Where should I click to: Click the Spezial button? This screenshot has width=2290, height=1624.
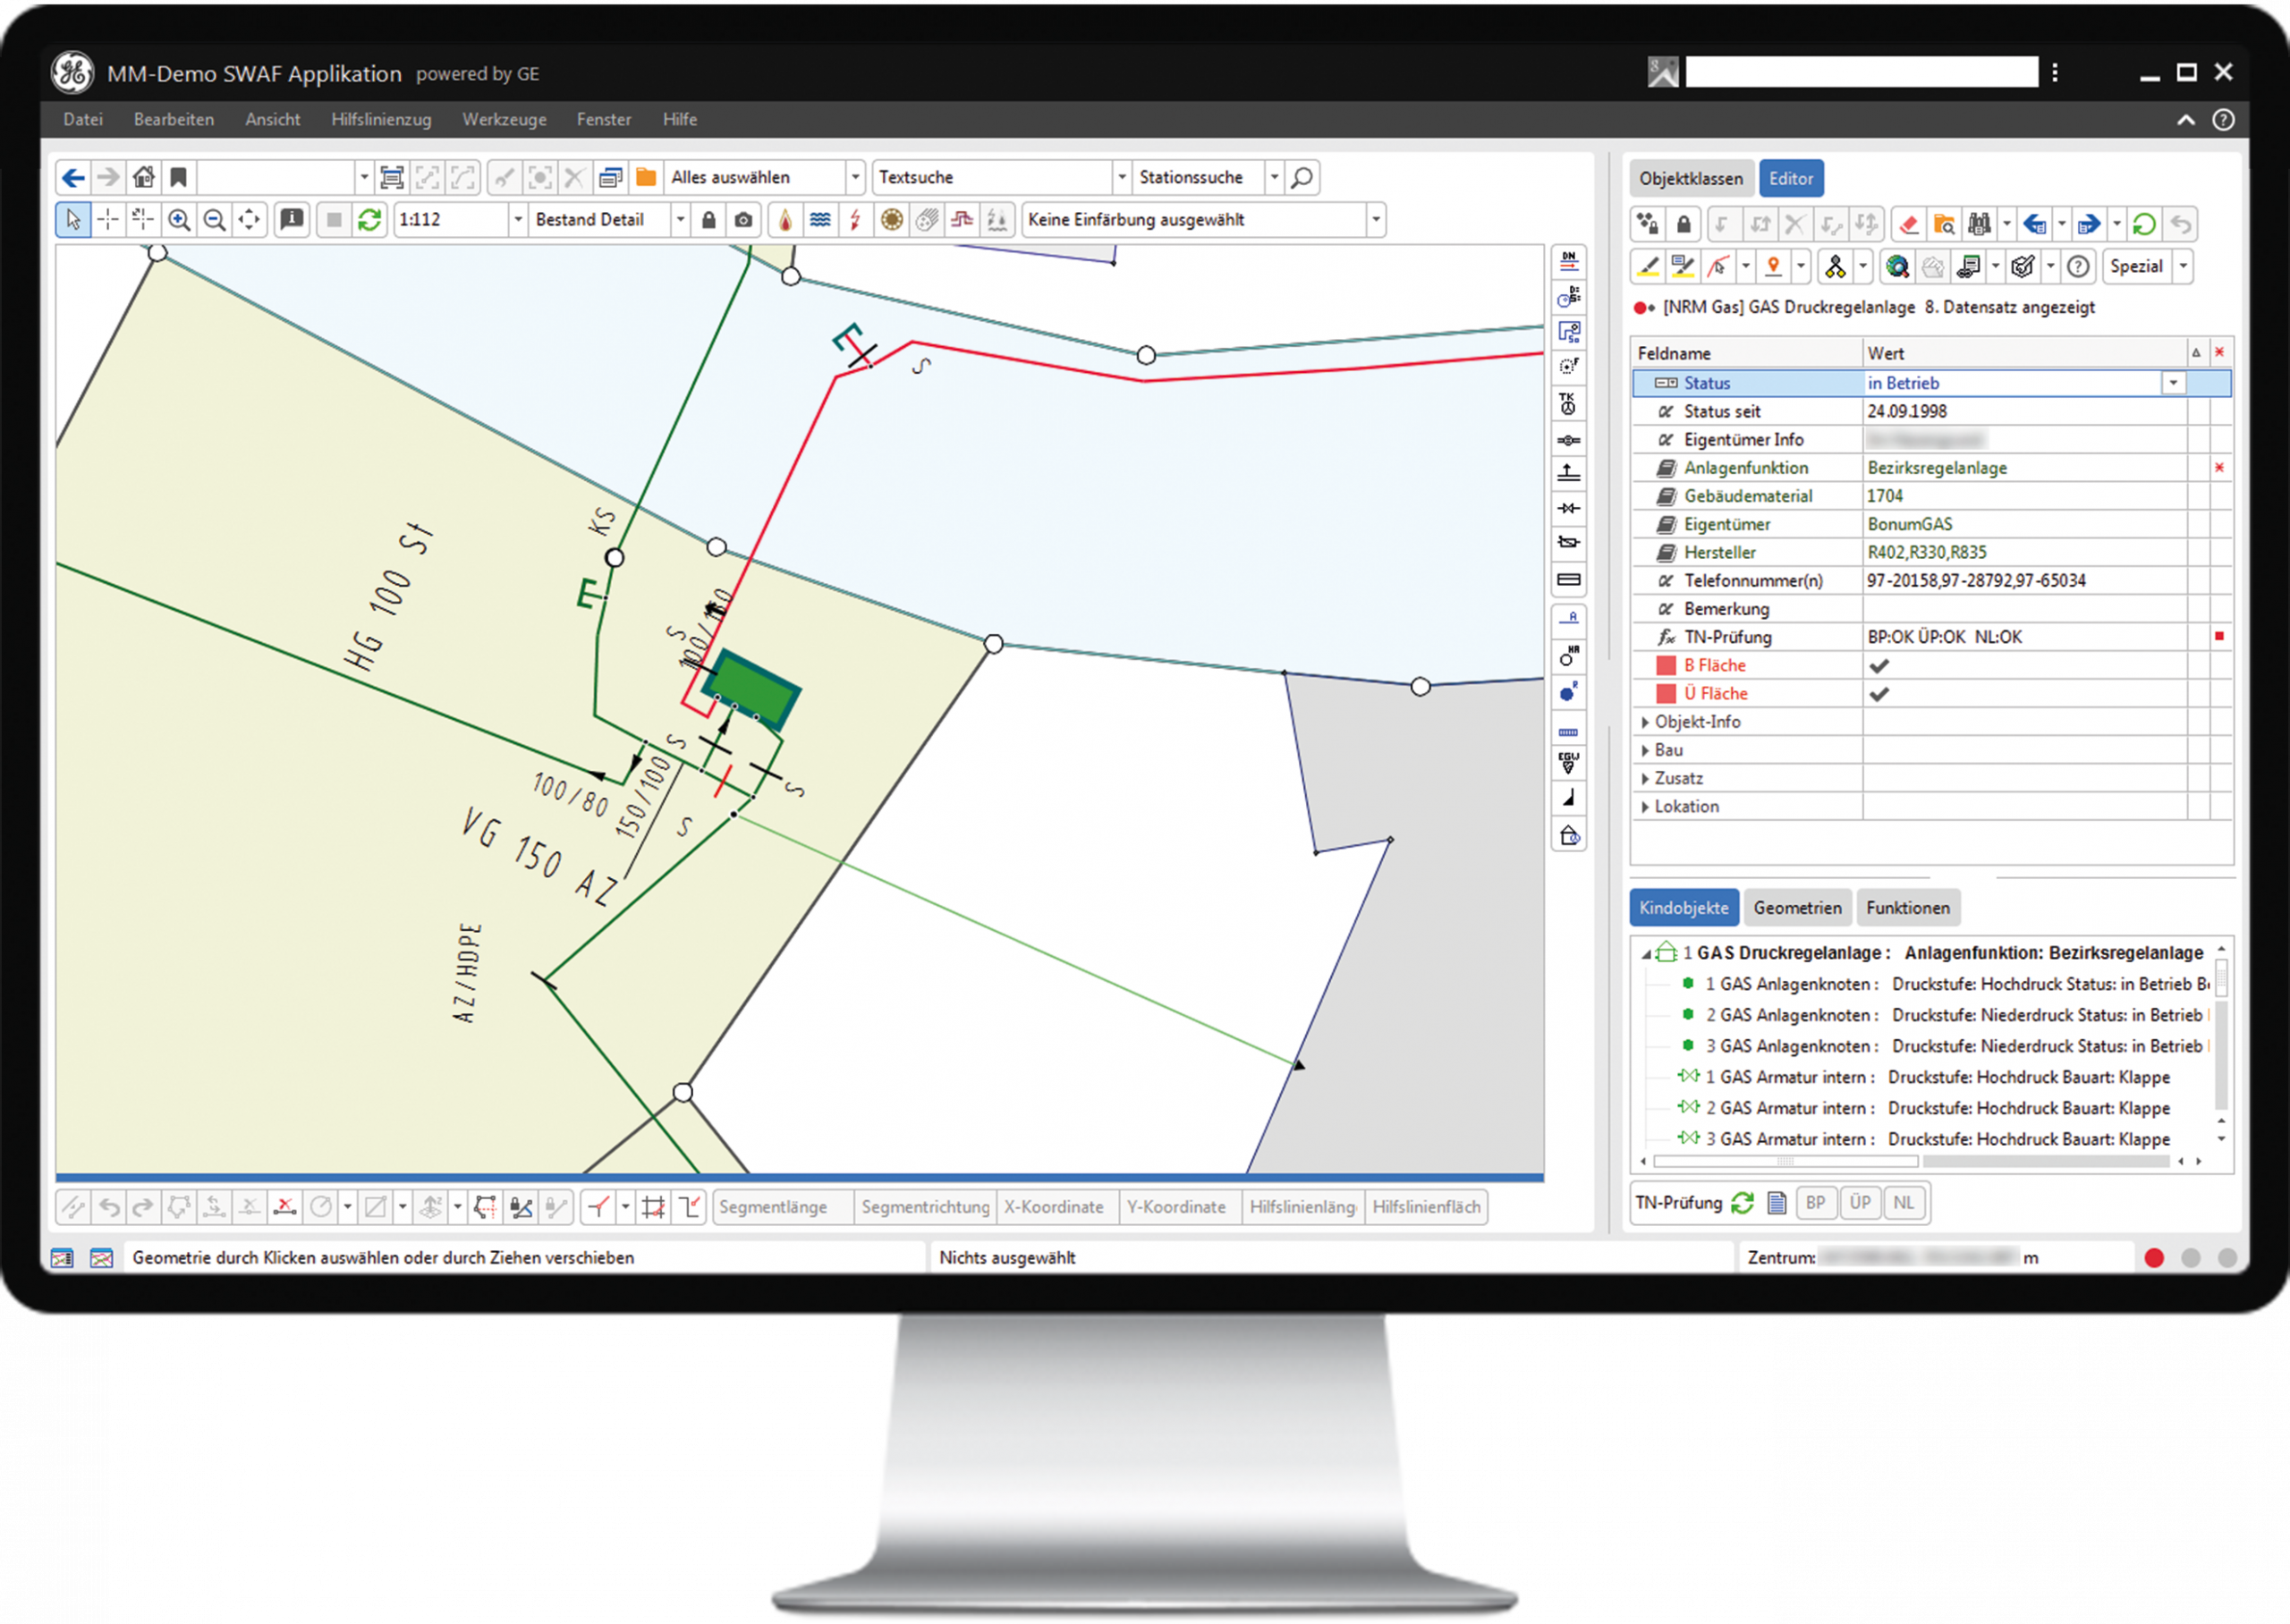pos(2136,267)
